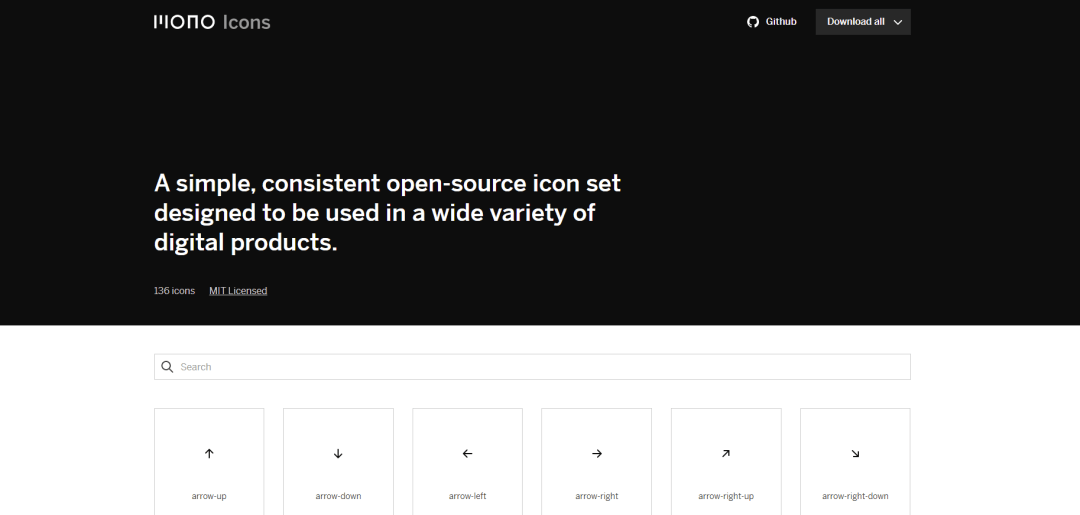Choose the arrow-right icon
1080x515 pixels.
click(x=597, y=453)
